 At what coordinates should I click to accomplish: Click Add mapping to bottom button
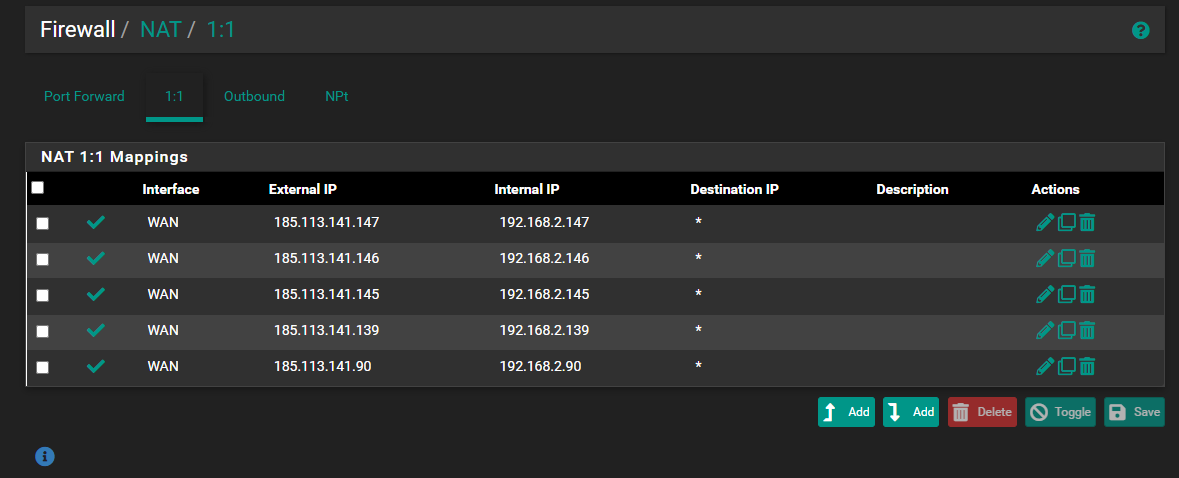click(x=910, y=412)
